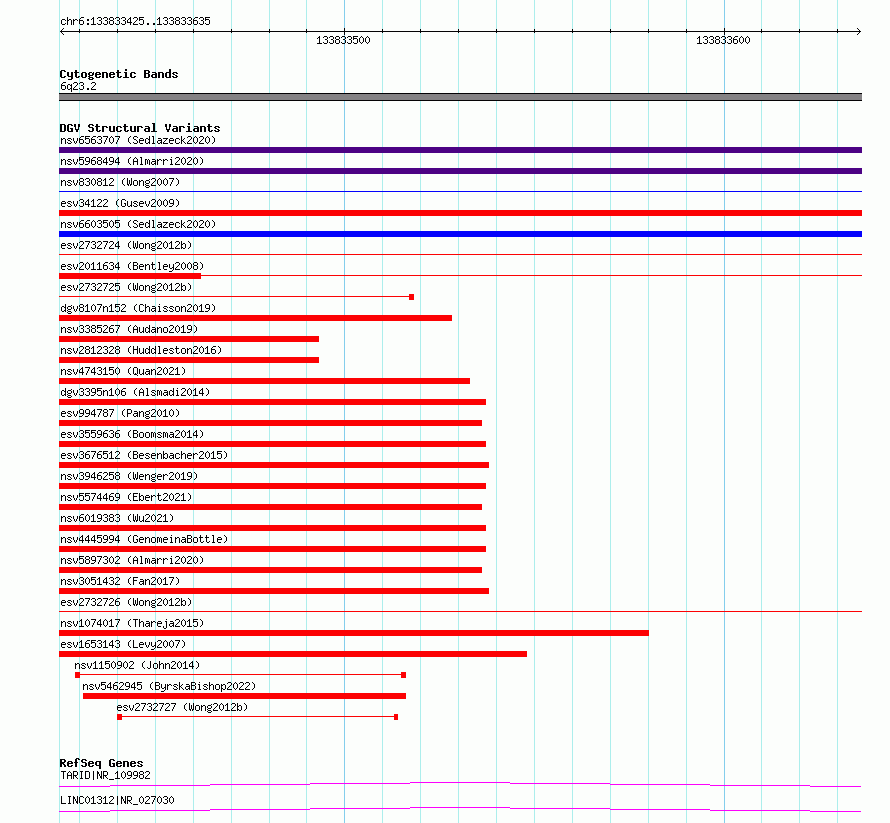Click the red bar under nsv1074017

[354, 633]
